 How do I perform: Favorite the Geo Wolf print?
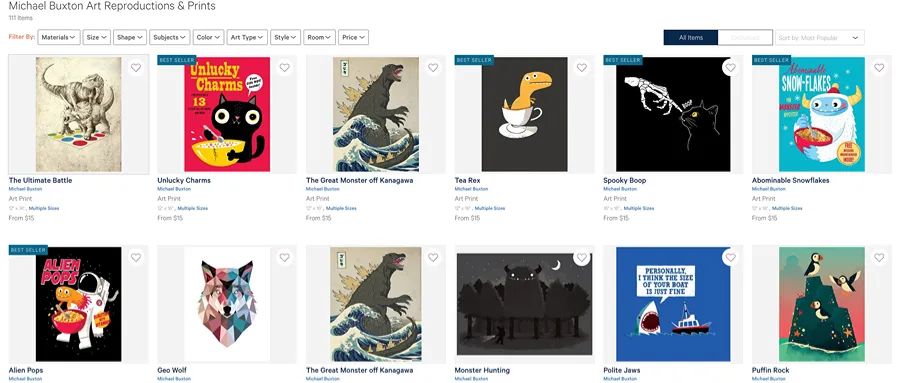(284, 258)
